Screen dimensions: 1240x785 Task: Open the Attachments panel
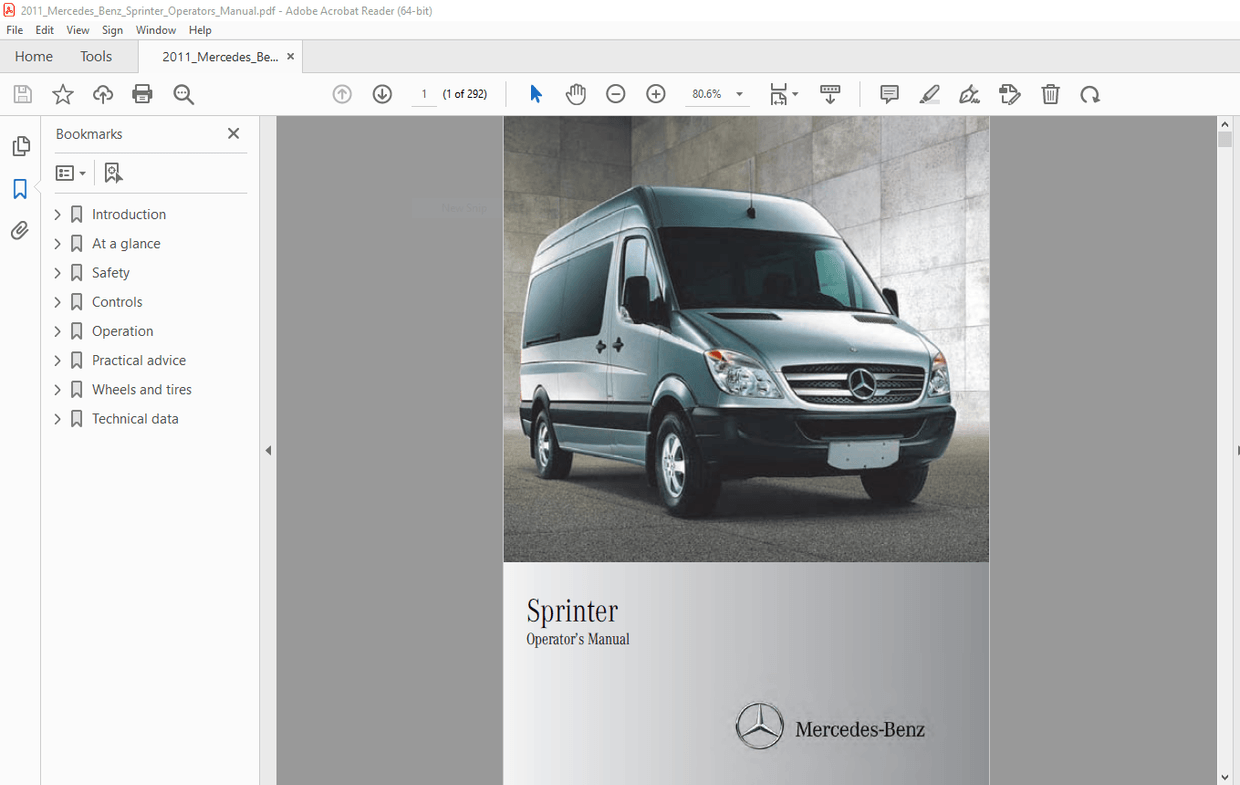20,230
